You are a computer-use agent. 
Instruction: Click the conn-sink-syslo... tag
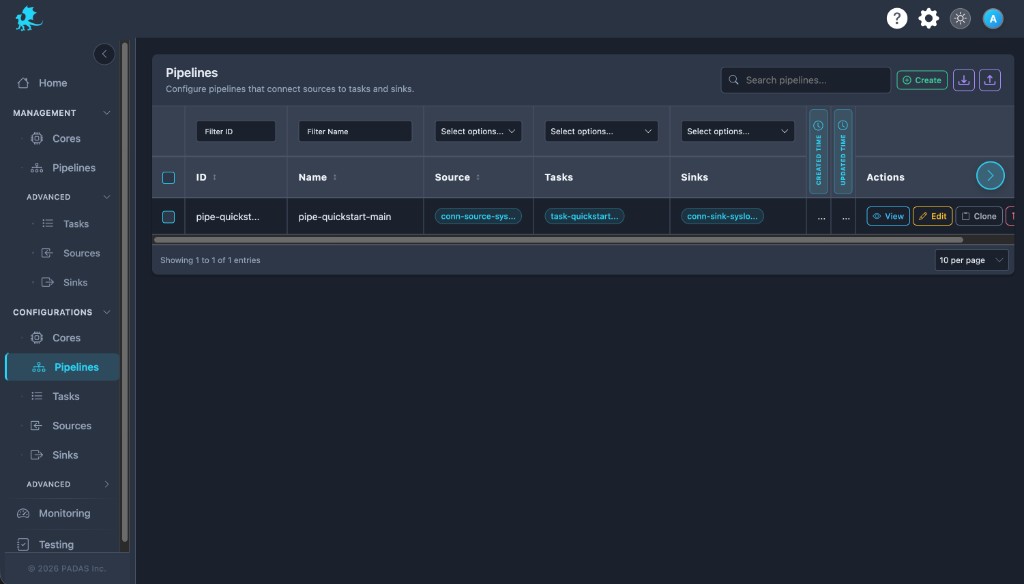pos(722,216)
